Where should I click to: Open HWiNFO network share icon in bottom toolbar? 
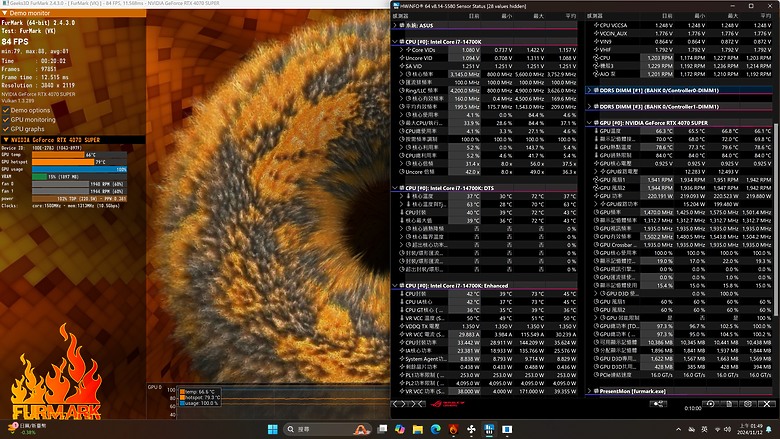tap(658, 404)
